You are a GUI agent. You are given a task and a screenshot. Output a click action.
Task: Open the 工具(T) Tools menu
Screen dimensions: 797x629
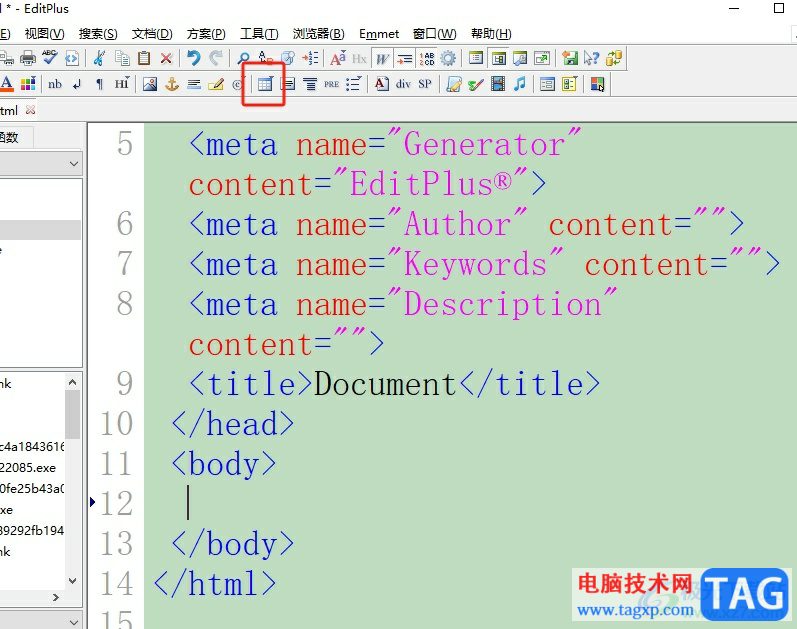click(259, 34)
